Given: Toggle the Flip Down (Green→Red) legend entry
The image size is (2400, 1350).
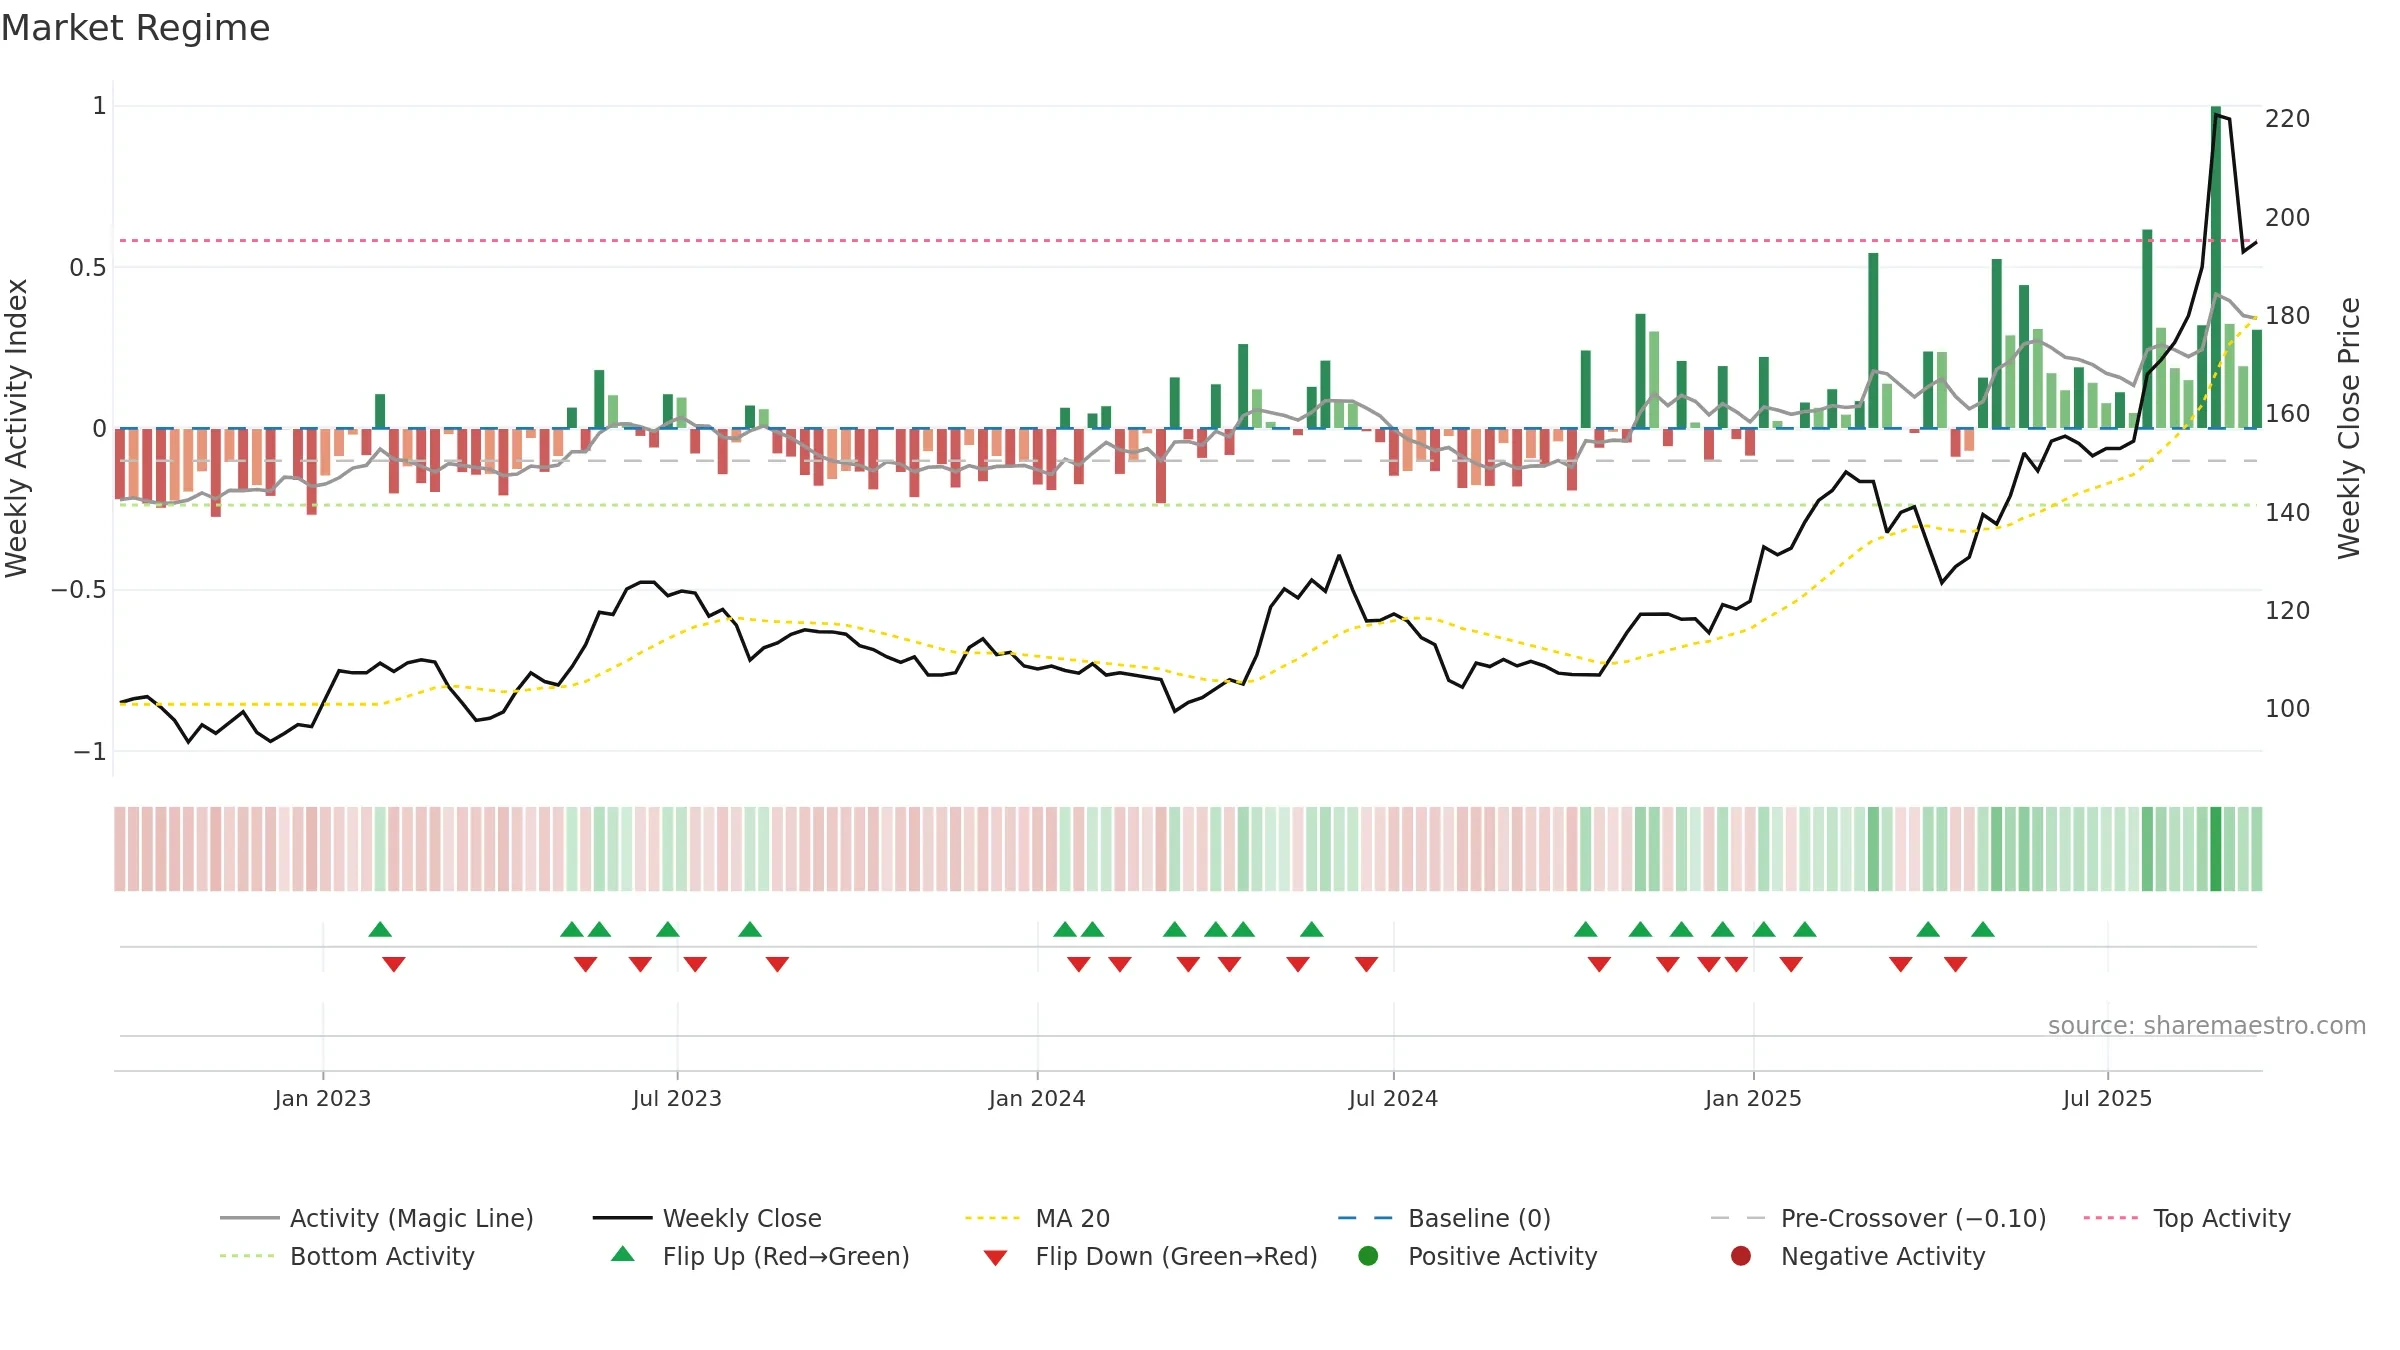Looking at the screenshot, I should click(x=1150, y=1256).
